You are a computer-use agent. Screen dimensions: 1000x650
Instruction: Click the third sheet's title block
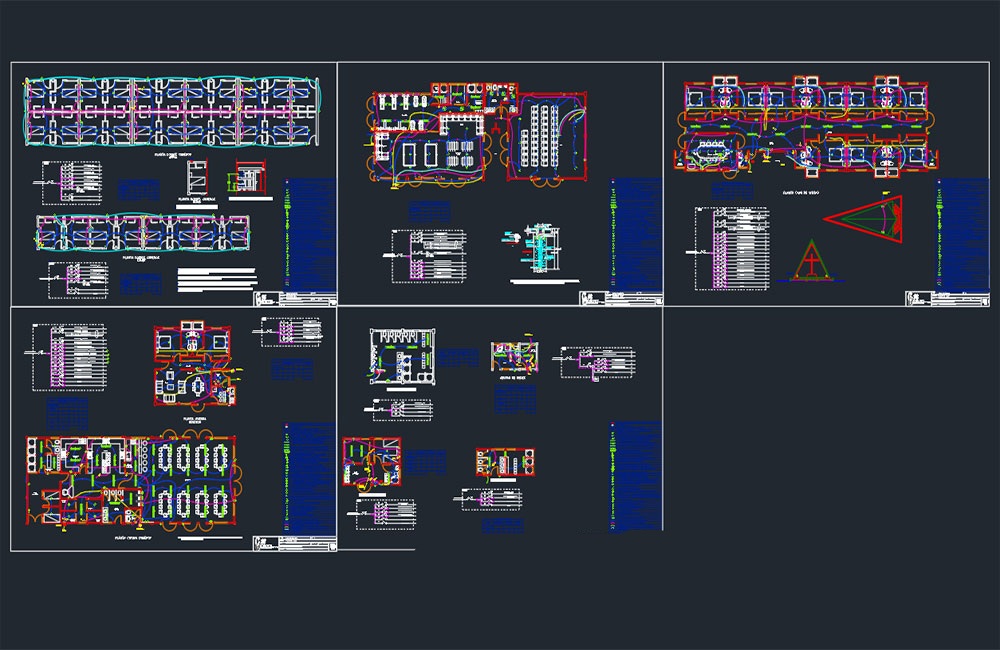tap(947, 299)
